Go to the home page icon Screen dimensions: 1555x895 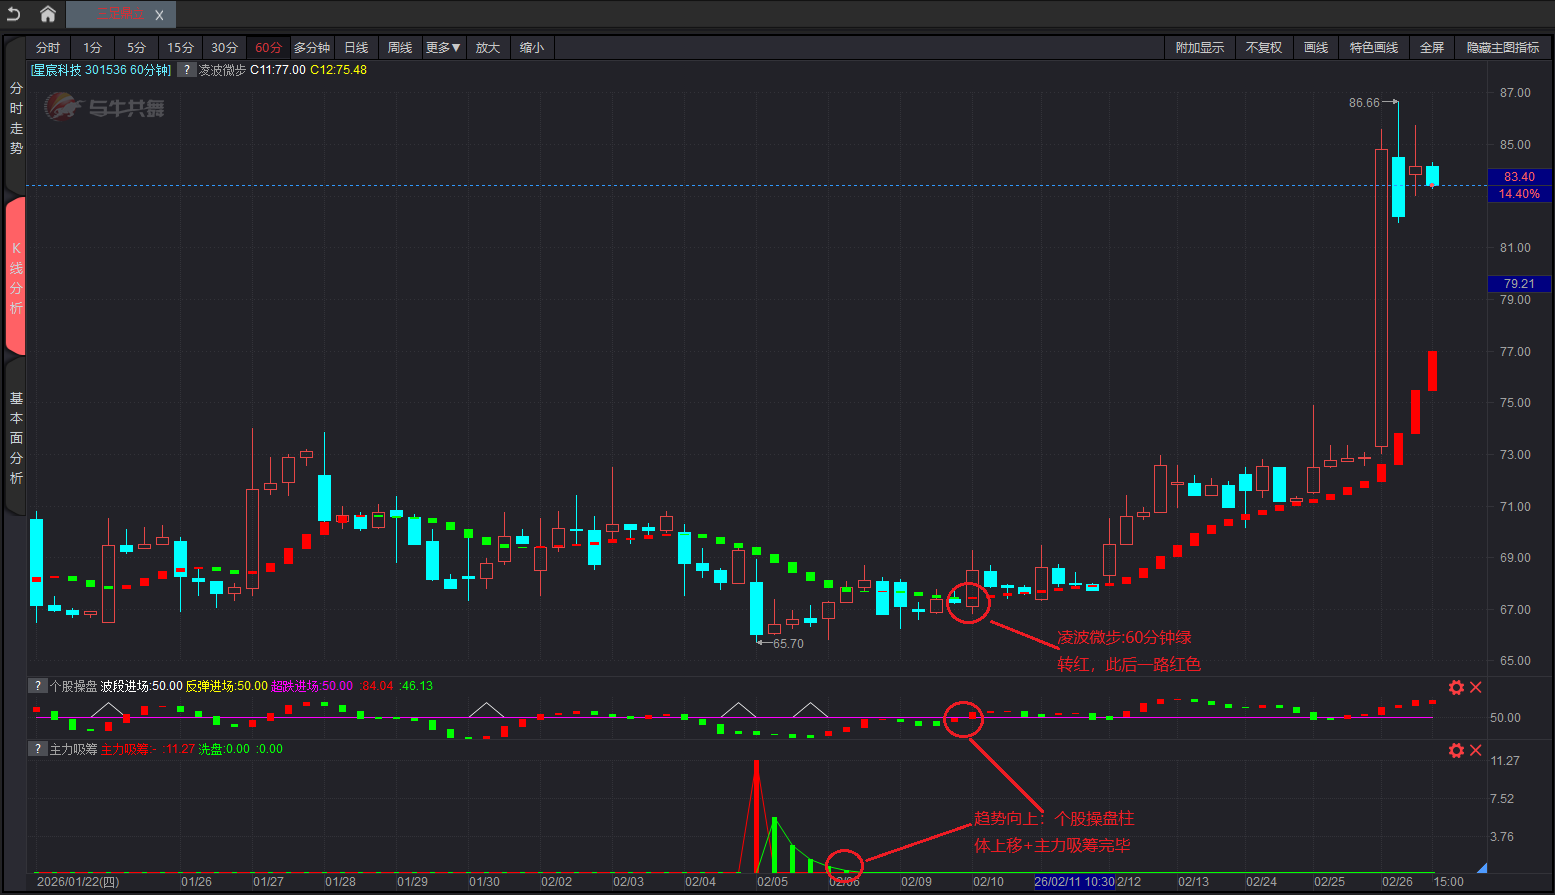(47, 14)
